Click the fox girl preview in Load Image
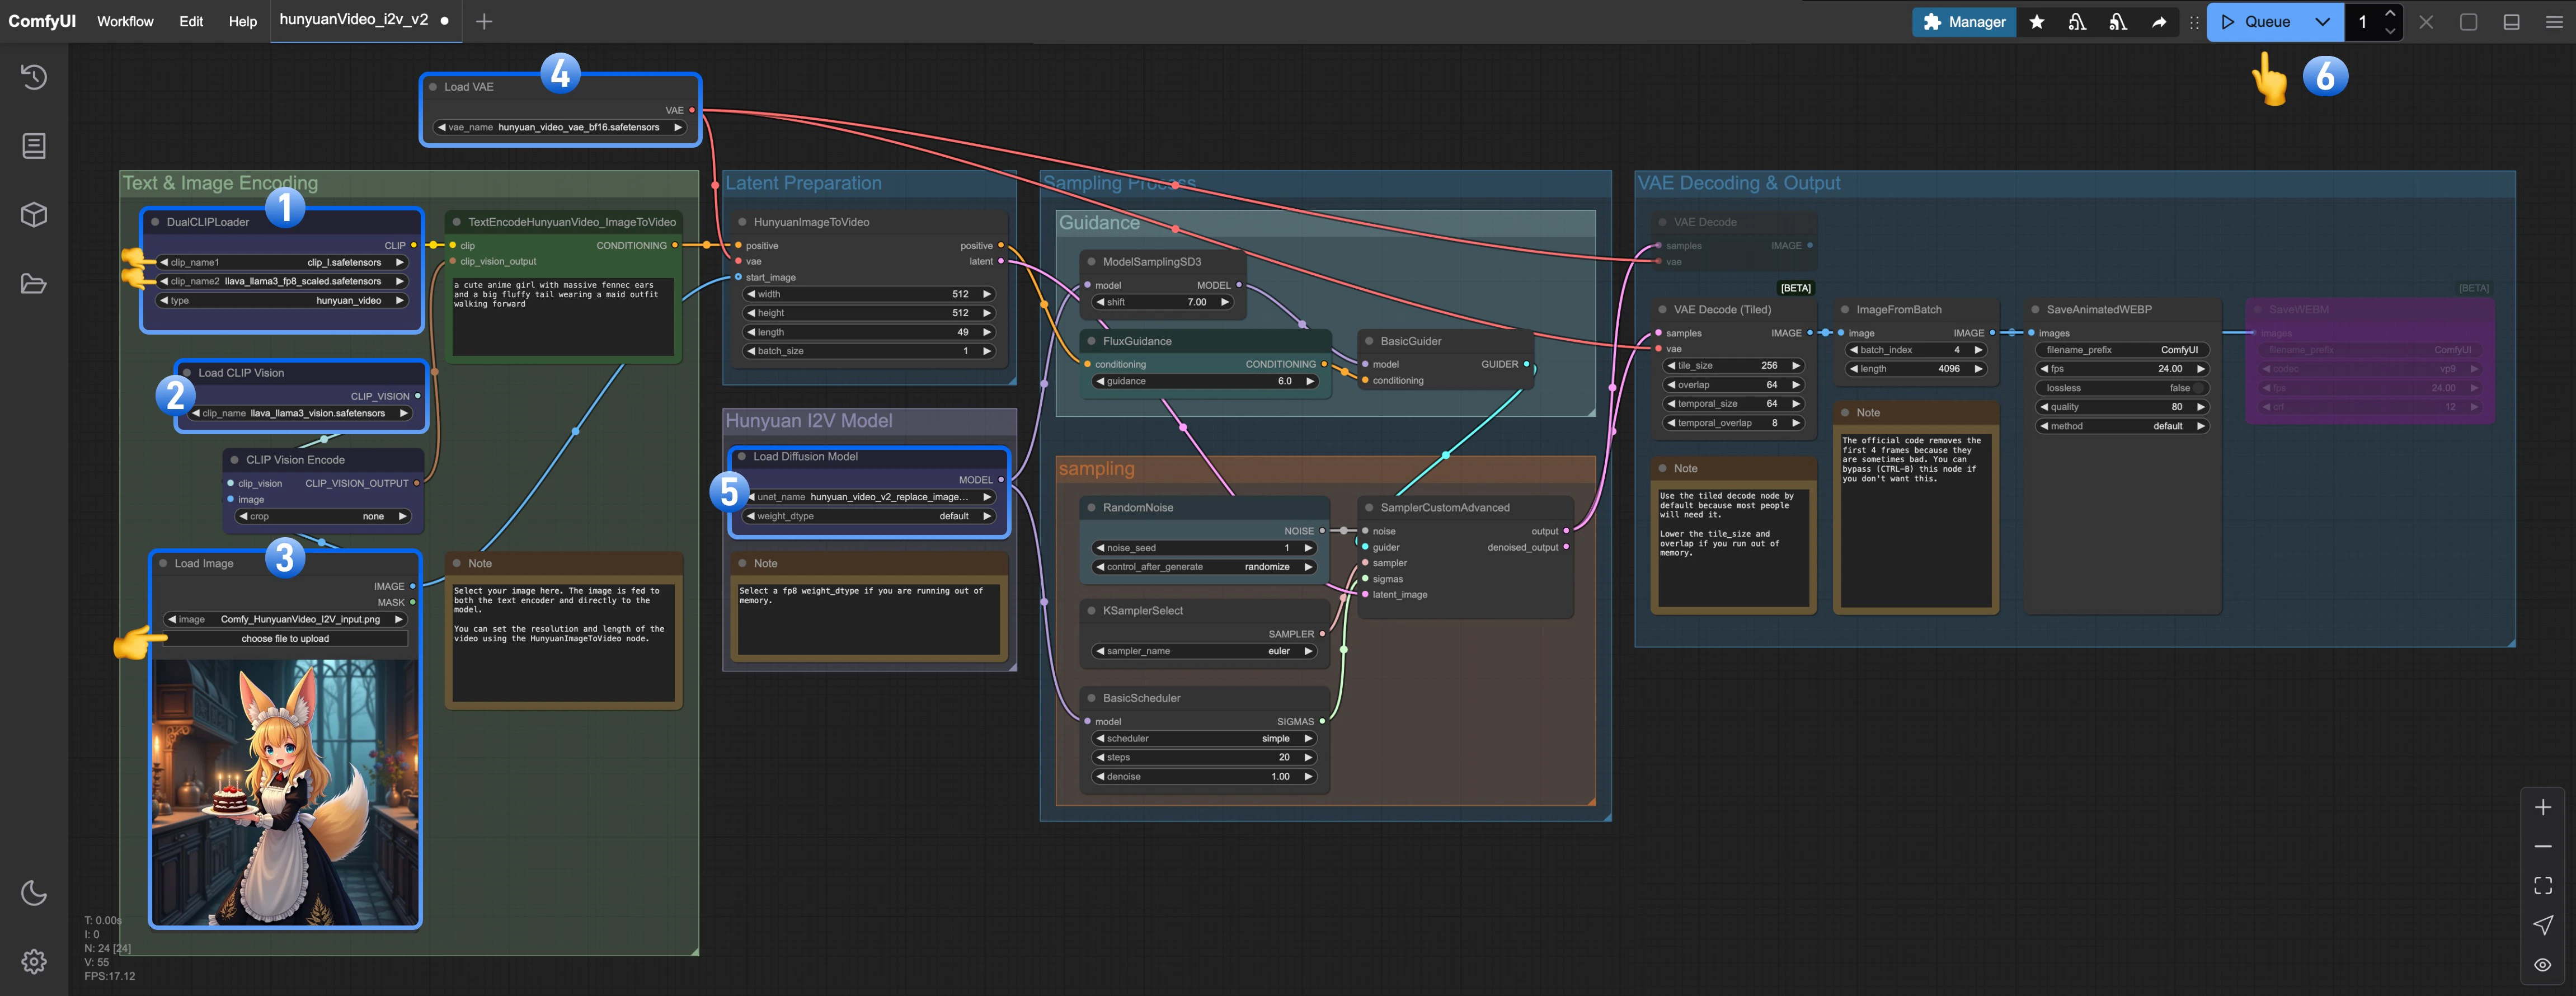The width and height of the screenshot is (2576, 996). [x=285, y=790]
